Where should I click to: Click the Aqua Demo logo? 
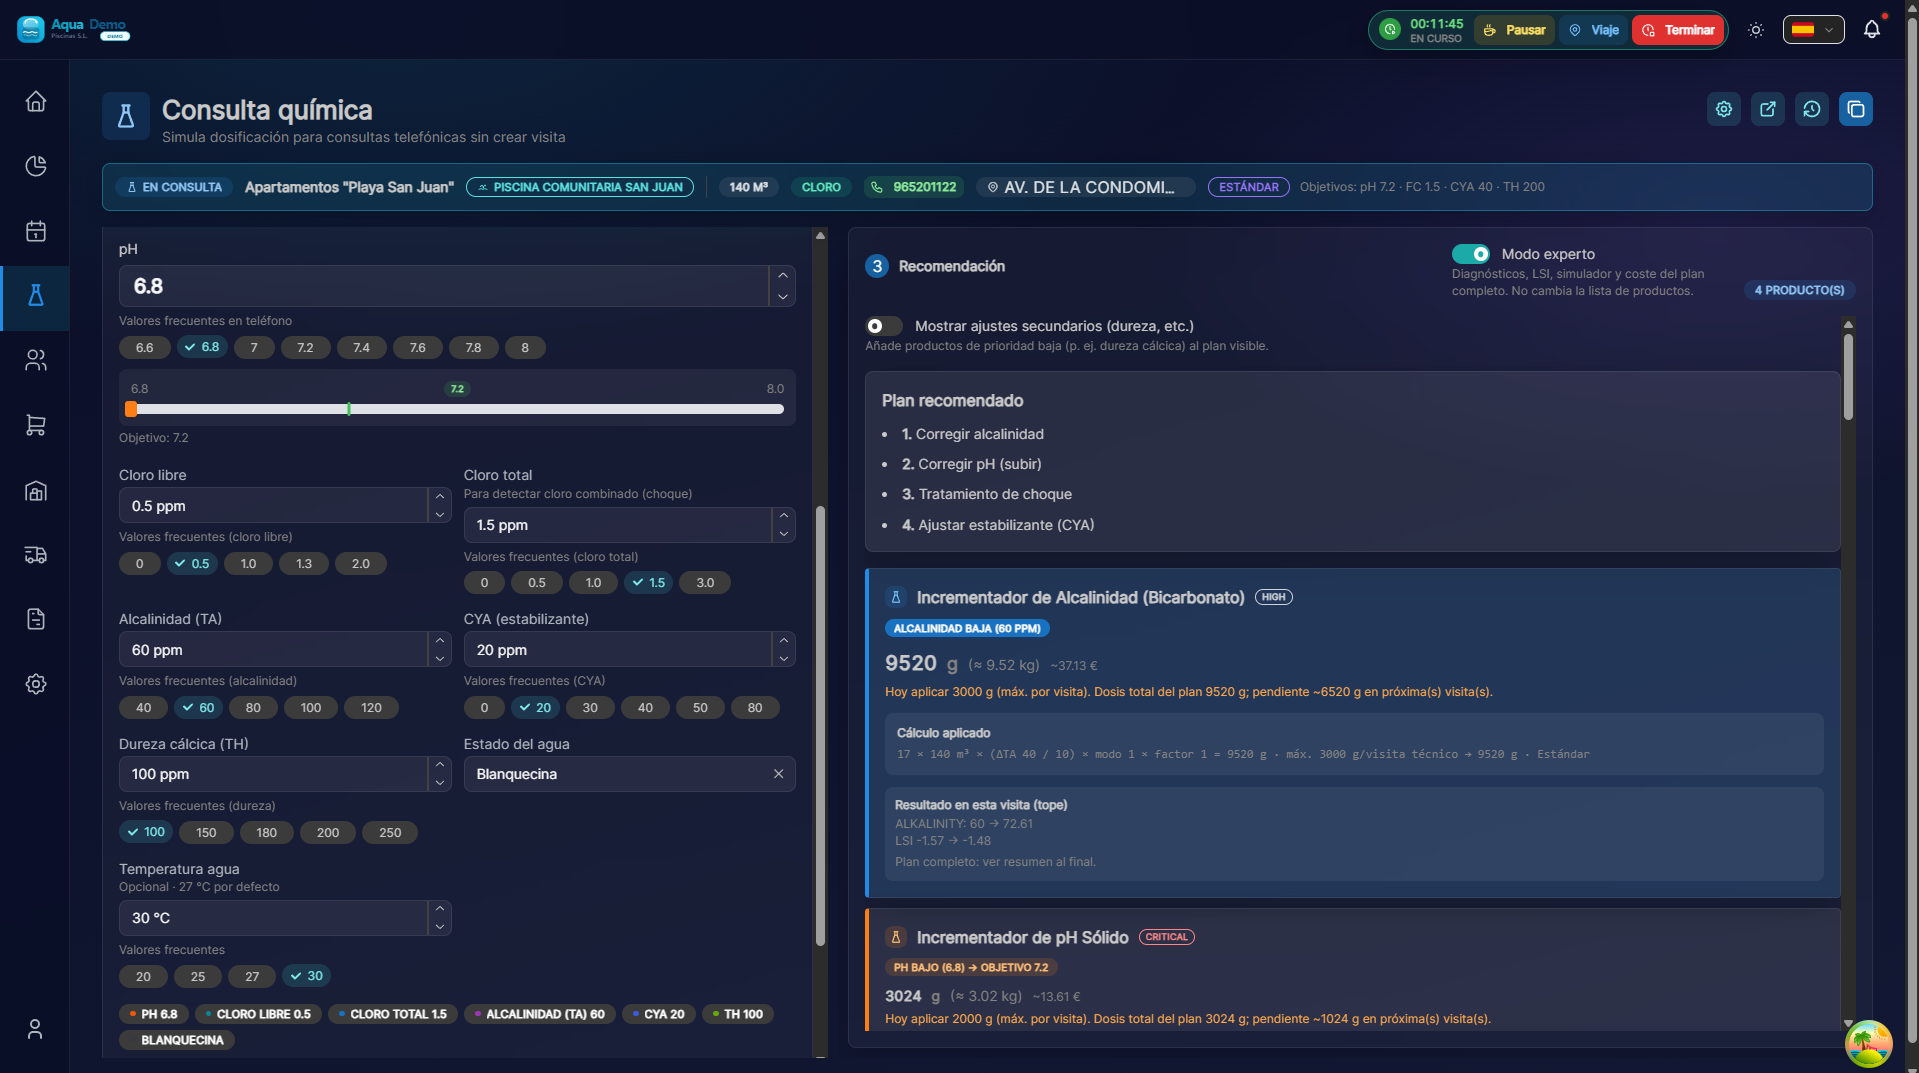(73, 29)
